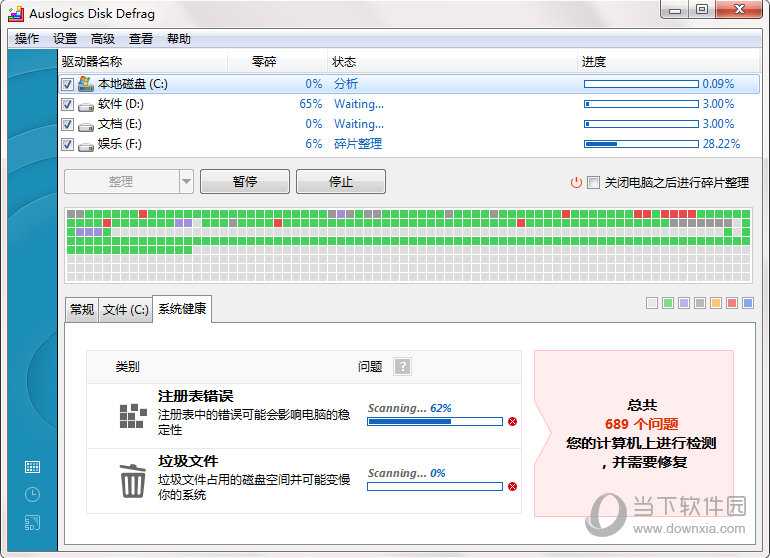This screenshot has width=770, height=558.
Task: Click the 垃圾文件 heading
Action: click(x=188, y=461)
